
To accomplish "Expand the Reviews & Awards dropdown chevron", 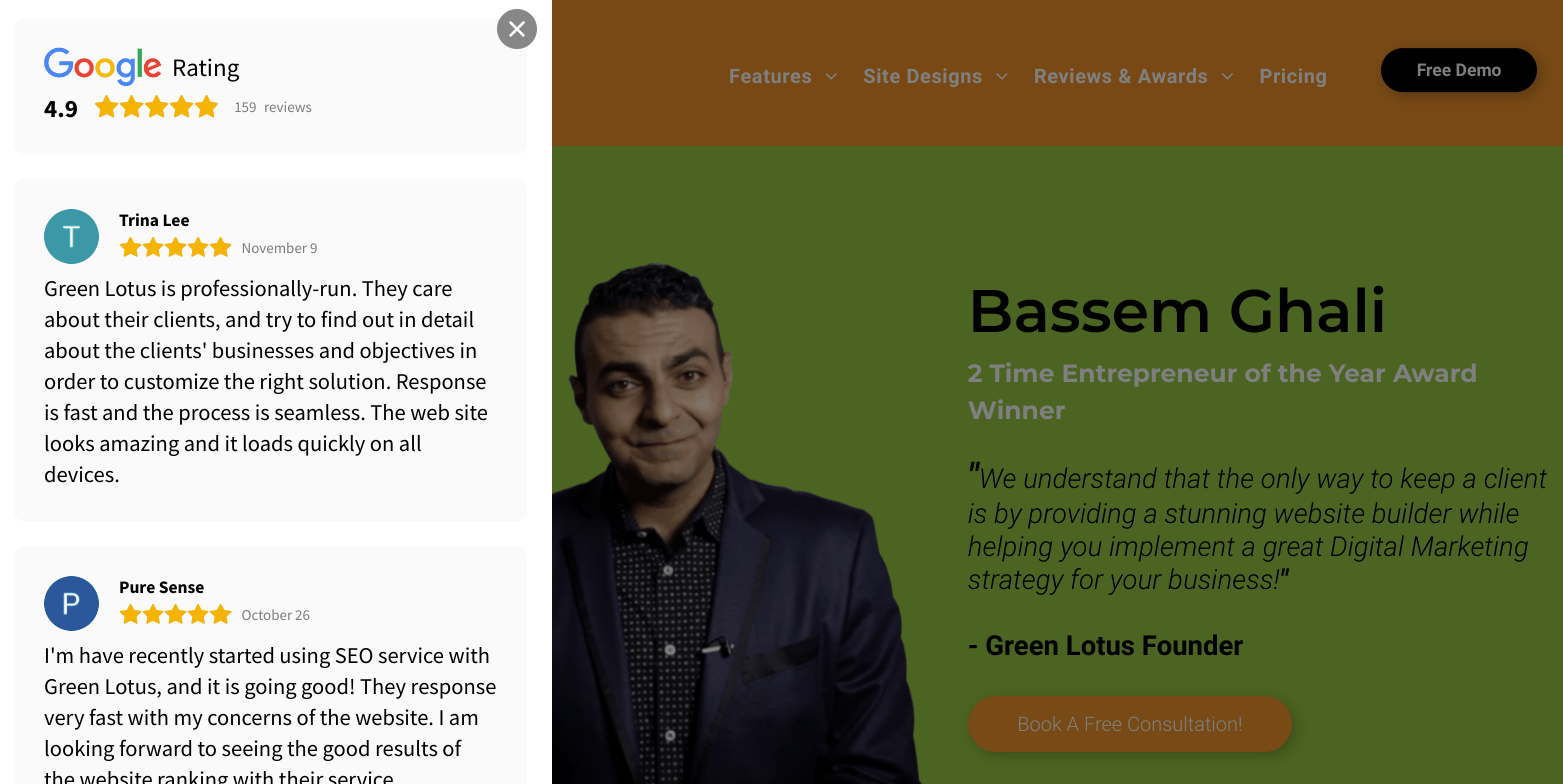I will tap(1228, 76).
